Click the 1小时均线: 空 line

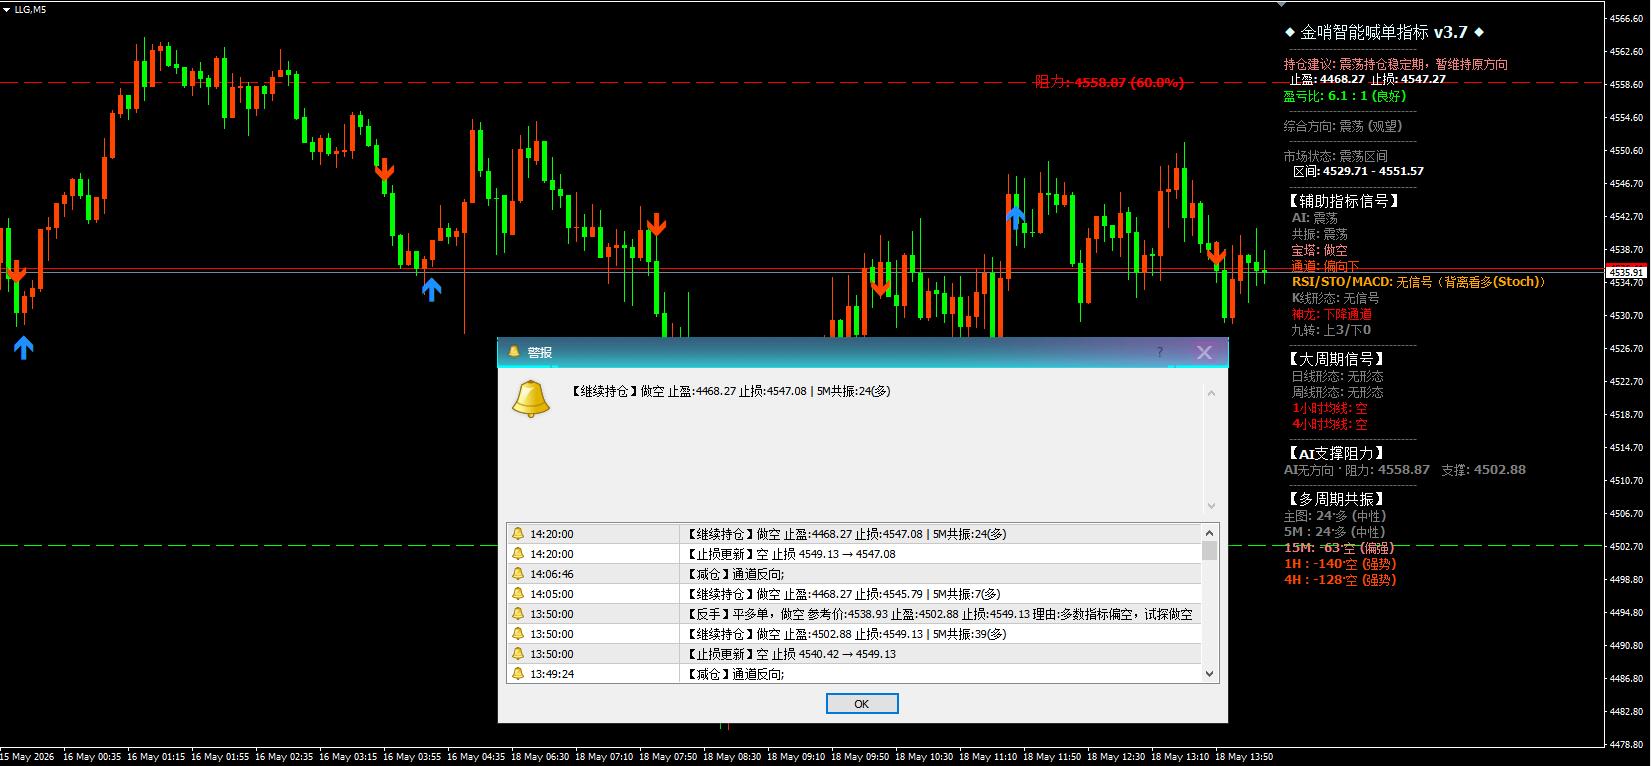(1329, 408)
